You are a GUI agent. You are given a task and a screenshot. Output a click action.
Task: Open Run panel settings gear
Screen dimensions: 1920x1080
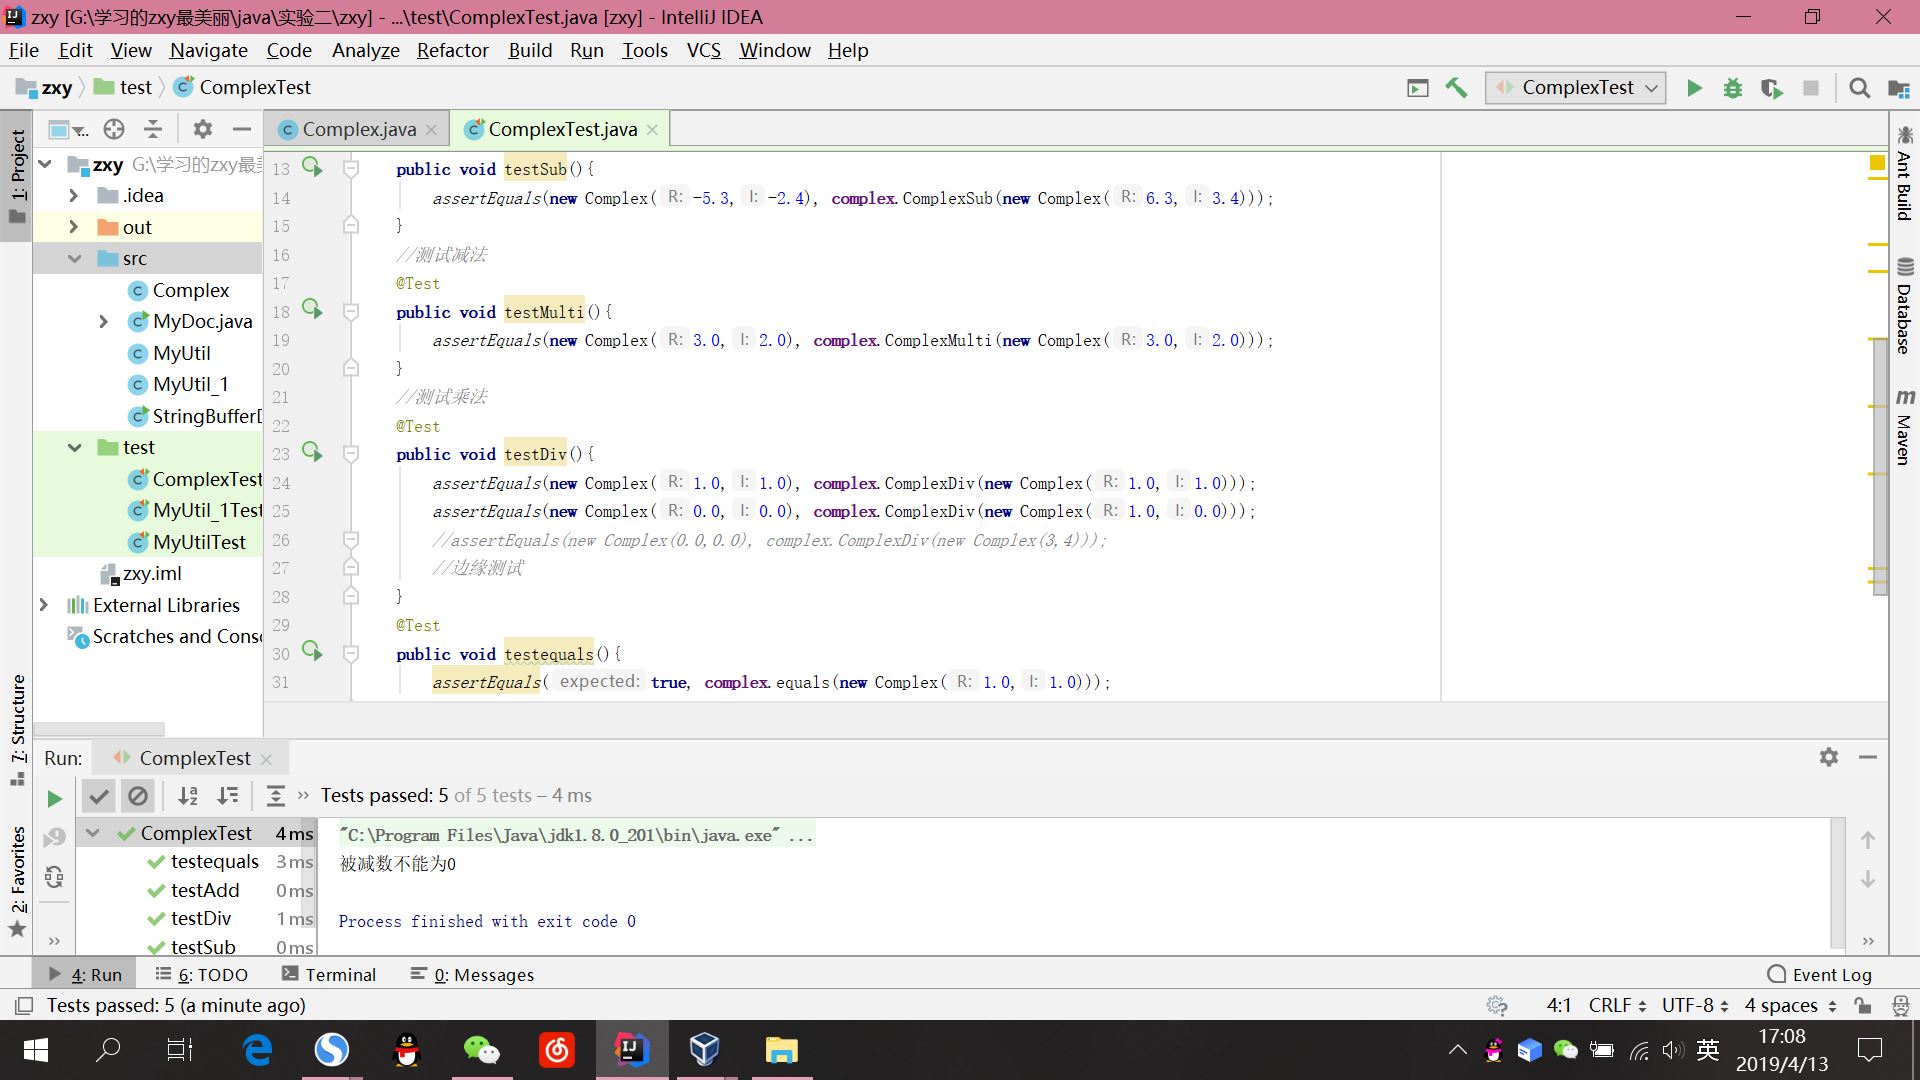tap(1829, 757)
